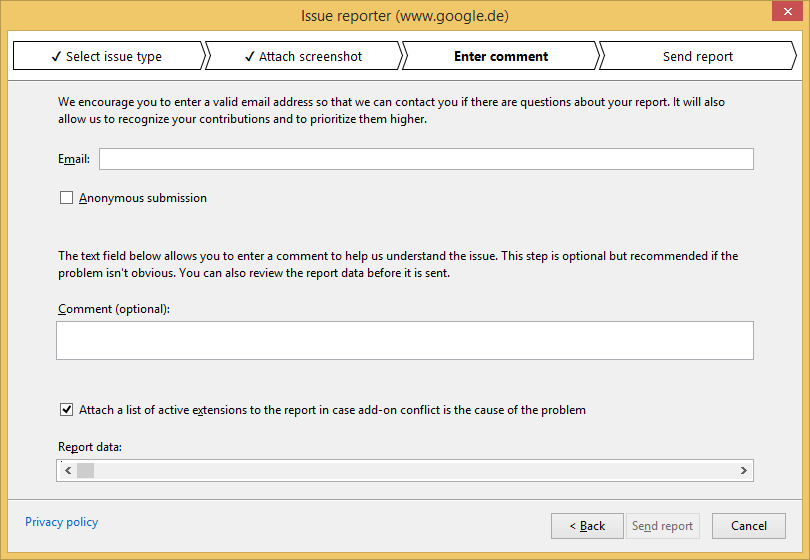Viewport: 810px width, 560px height.
Task: Go to the Attach screenshot step
Action: point(304,56)
